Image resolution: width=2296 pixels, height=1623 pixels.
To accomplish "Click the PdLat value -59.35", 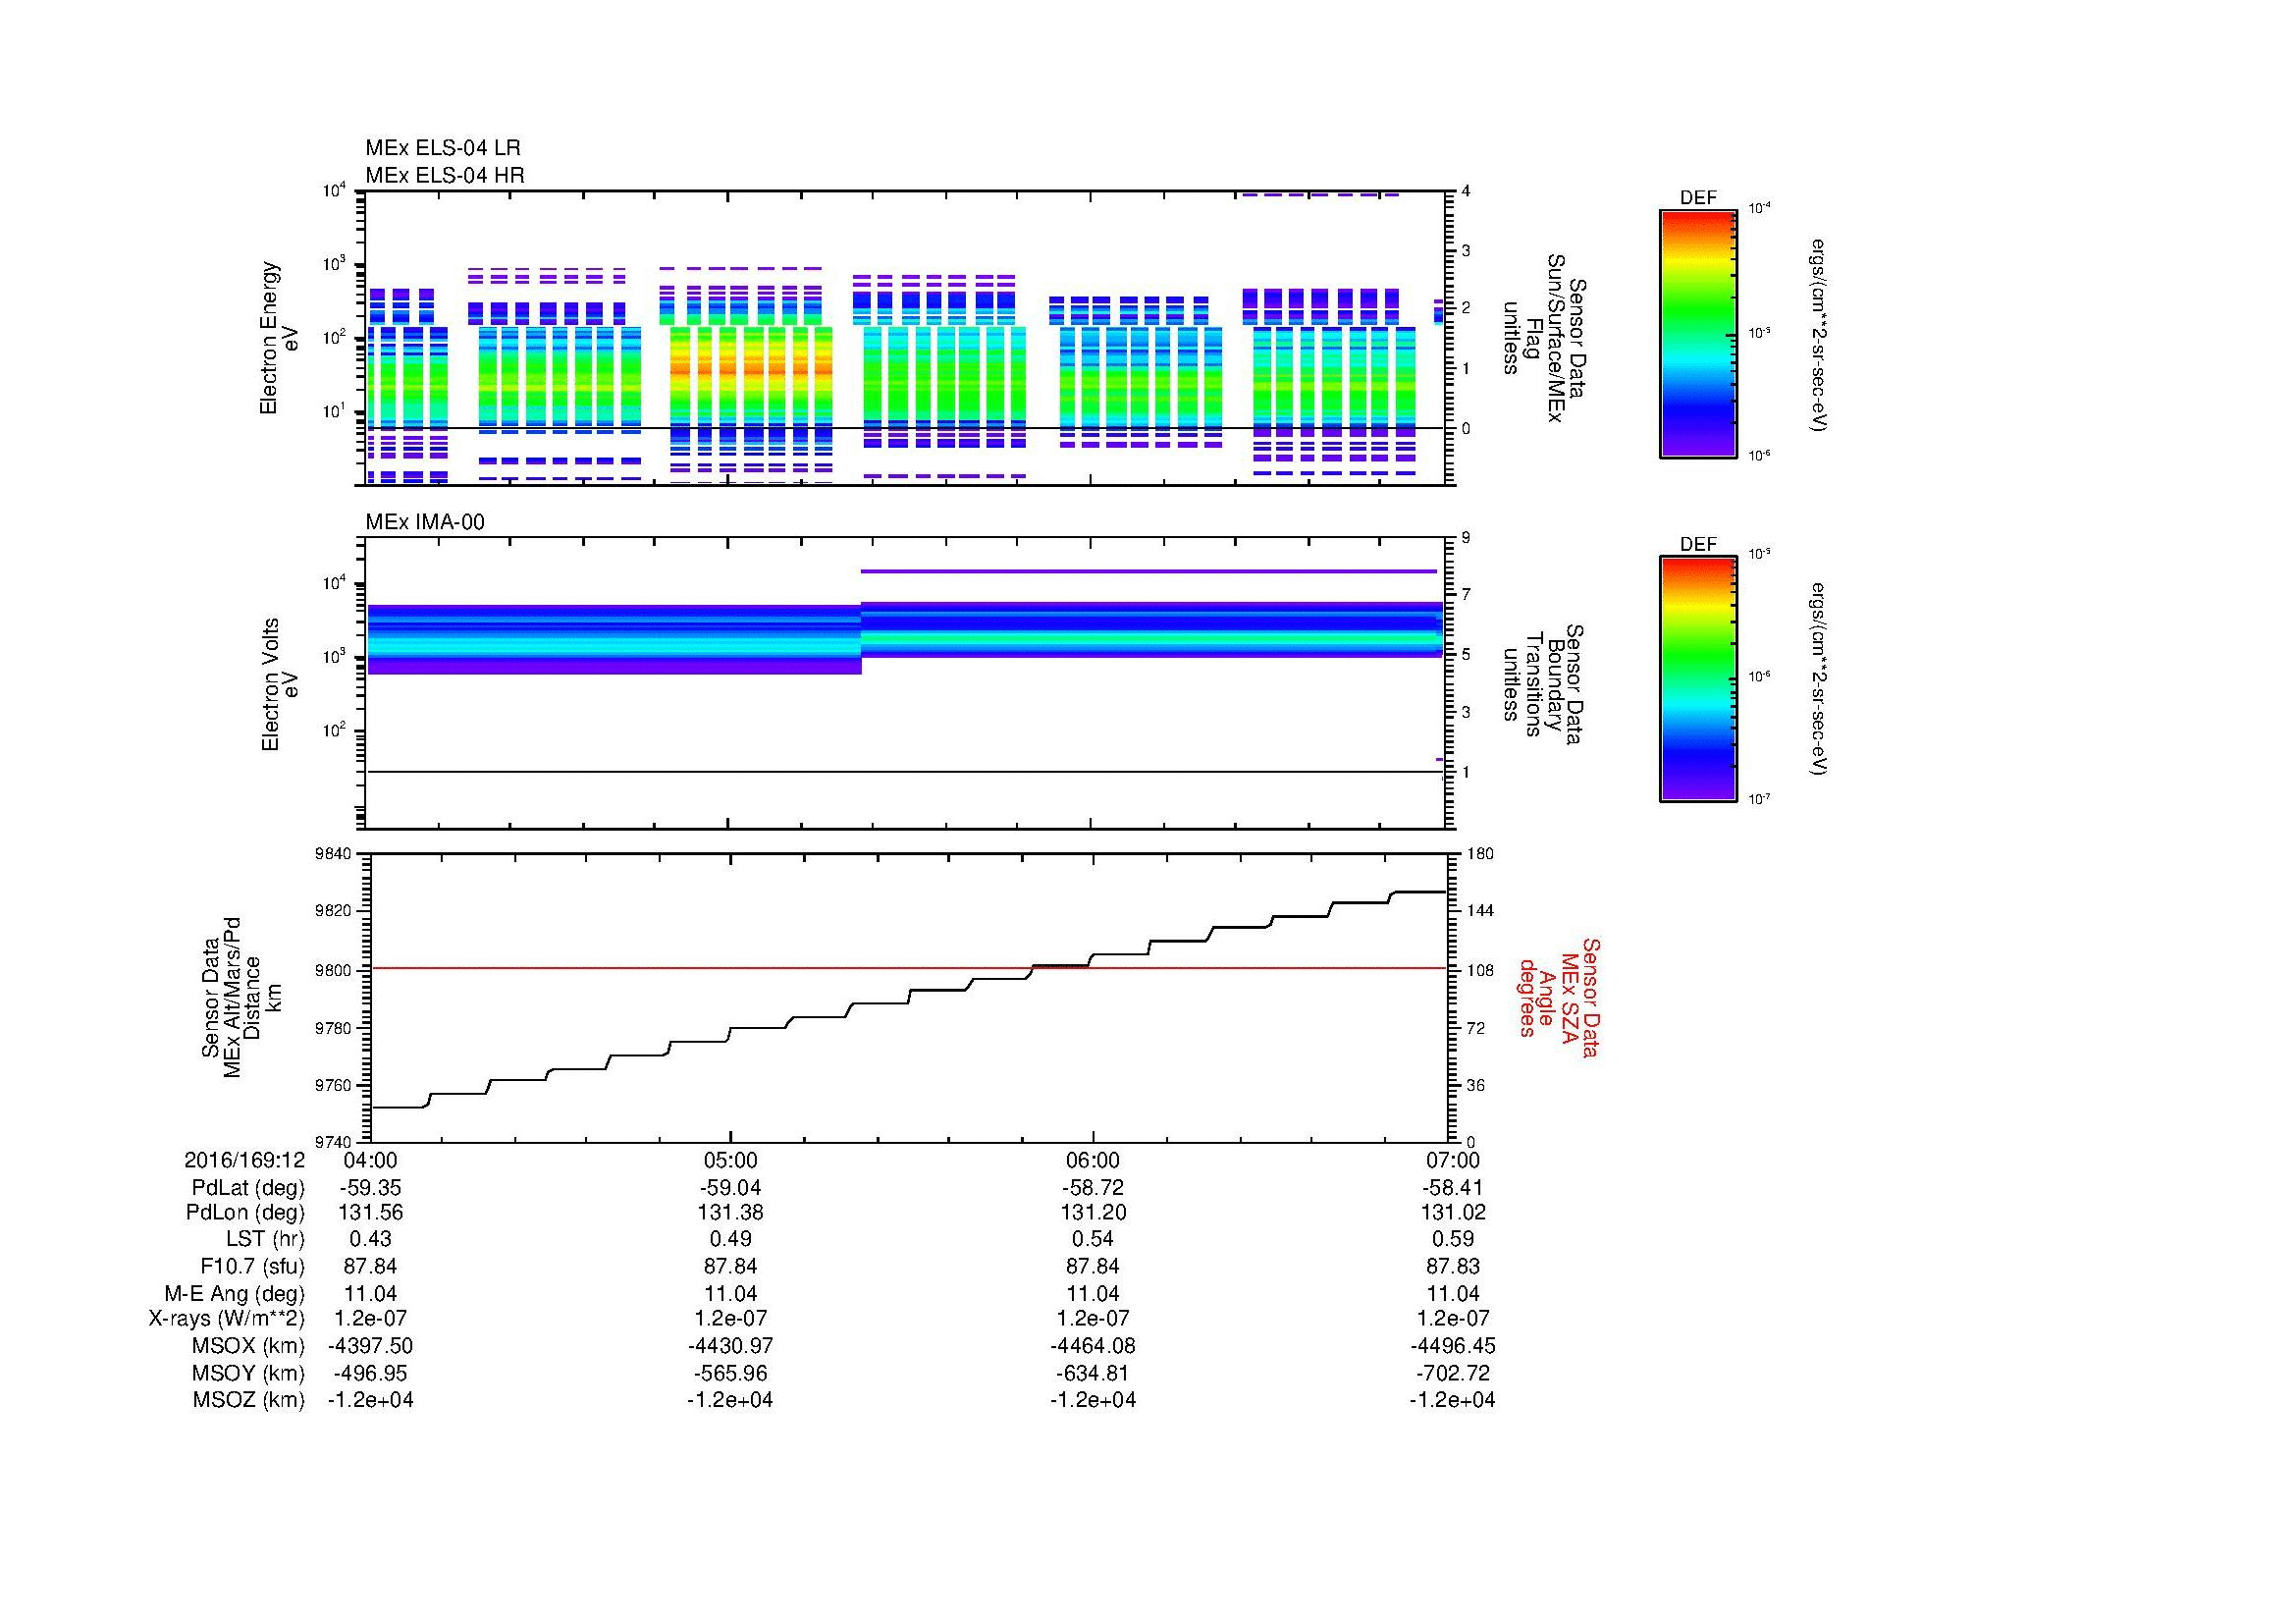I will [370, 1188].
